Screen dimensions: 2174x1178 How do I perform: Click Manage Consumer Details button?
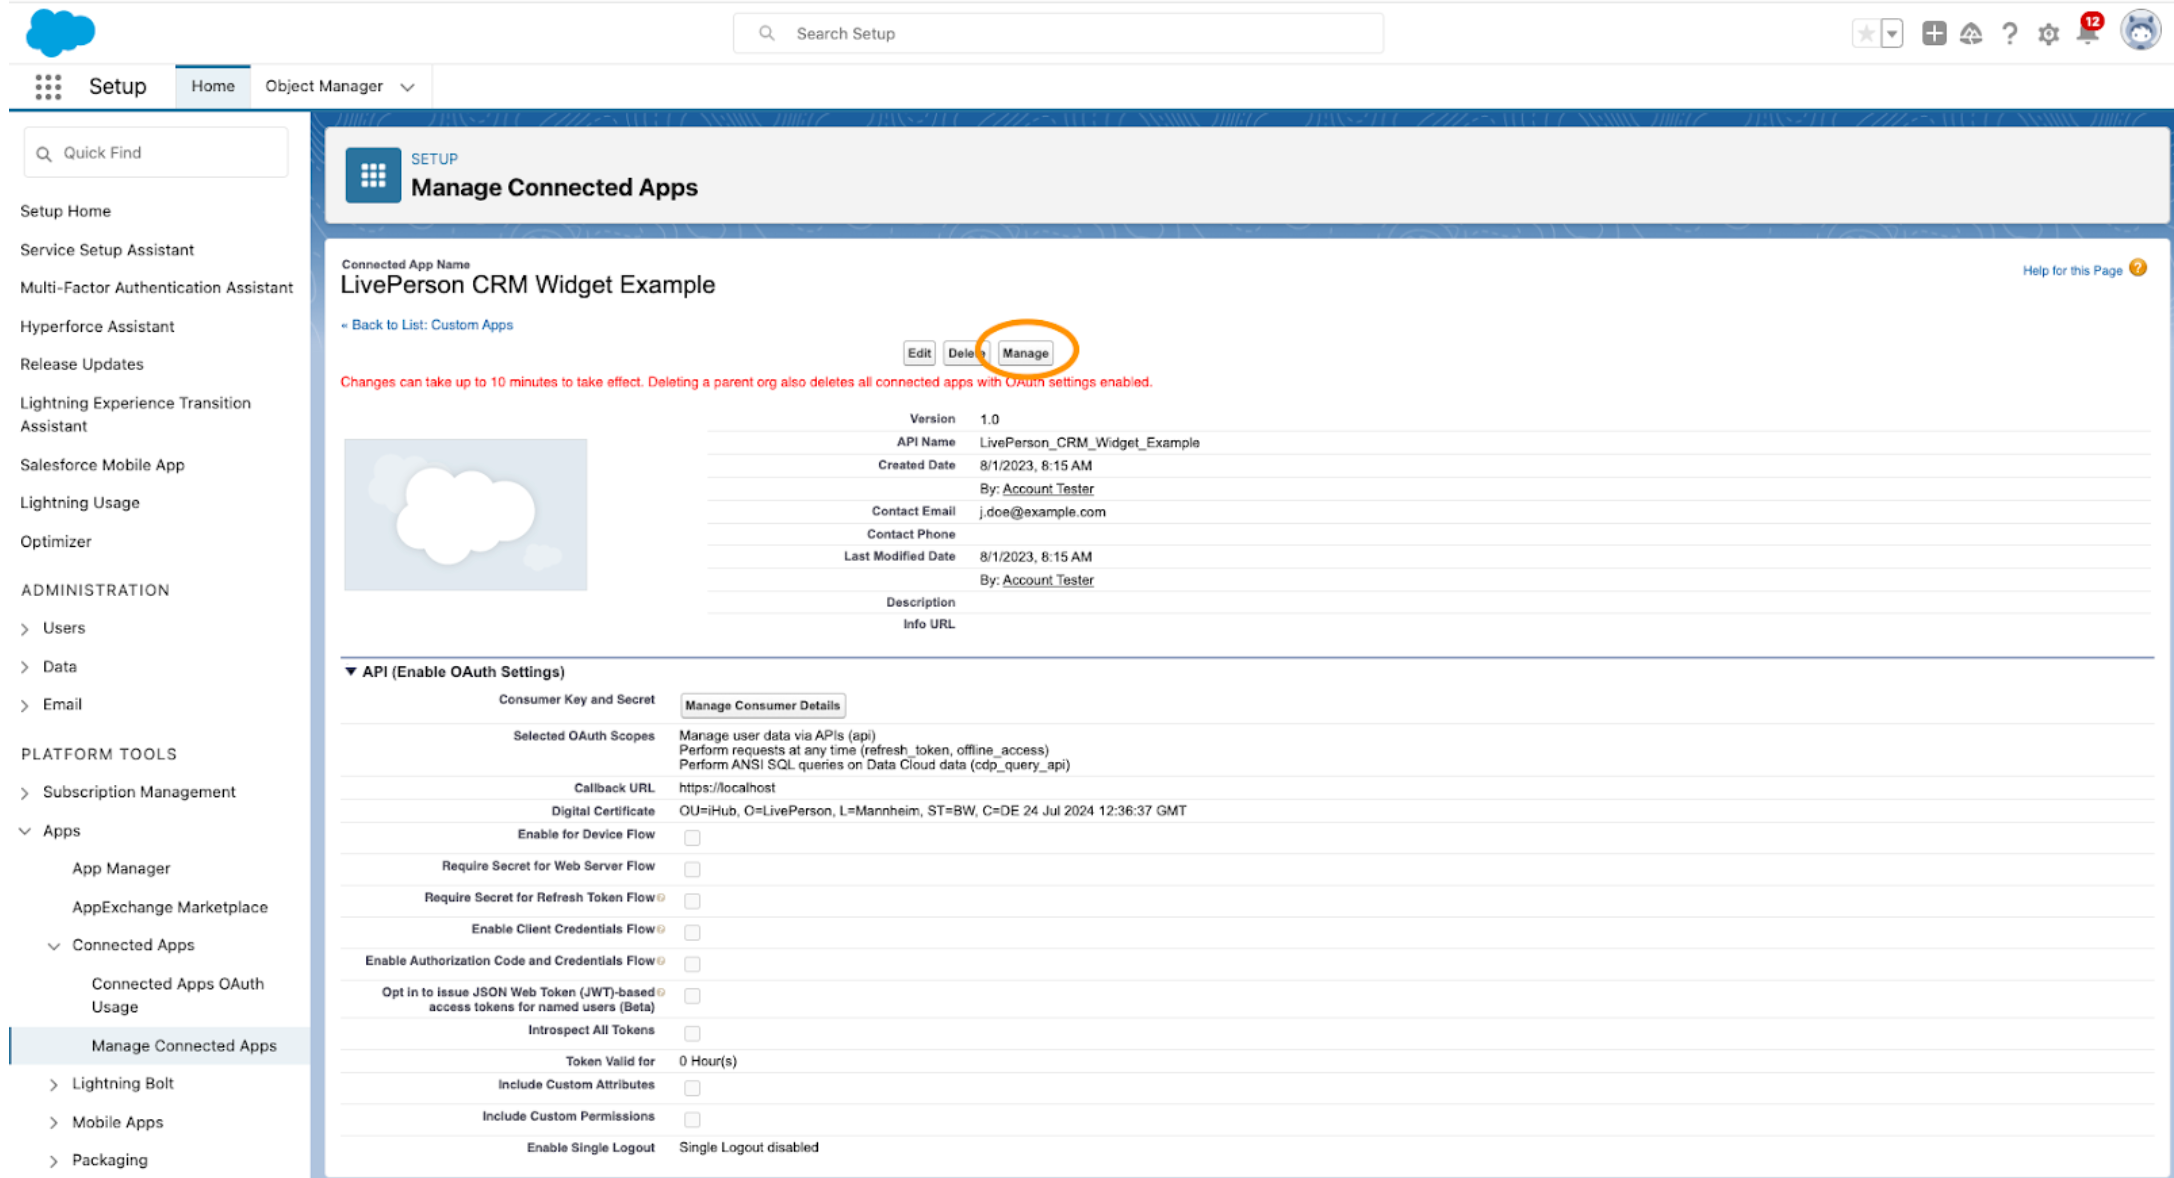762,706
